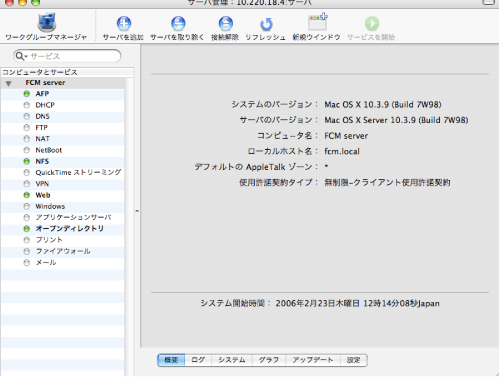Viewport: 499px width, 377px height.
Task: Click the コンピュータとサービス column header
Action: pos(67,72)
